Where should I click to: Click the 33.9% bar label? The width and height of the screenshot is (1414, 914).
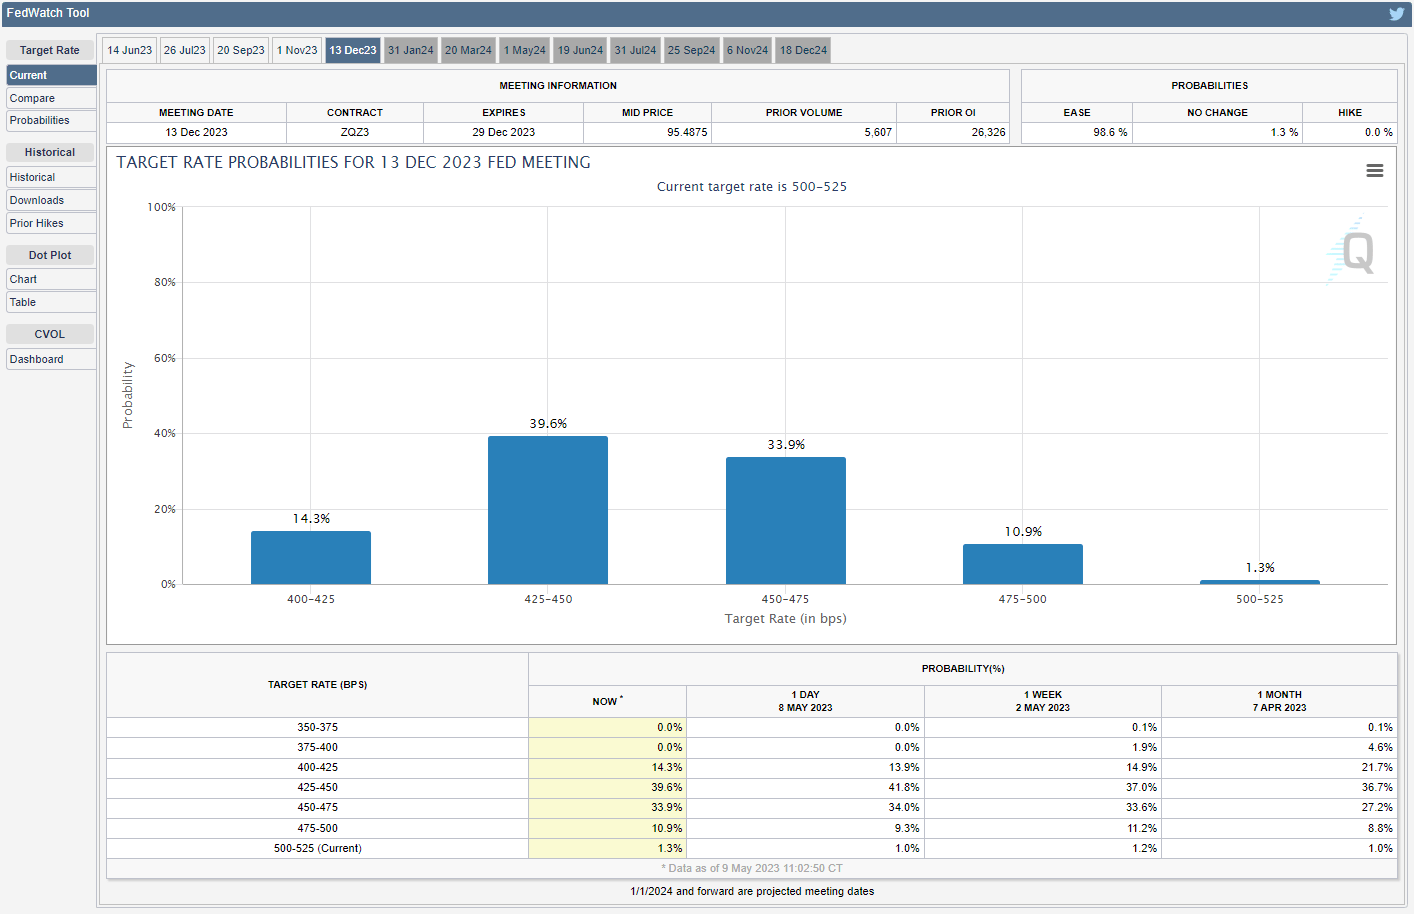tap(786, 445)
